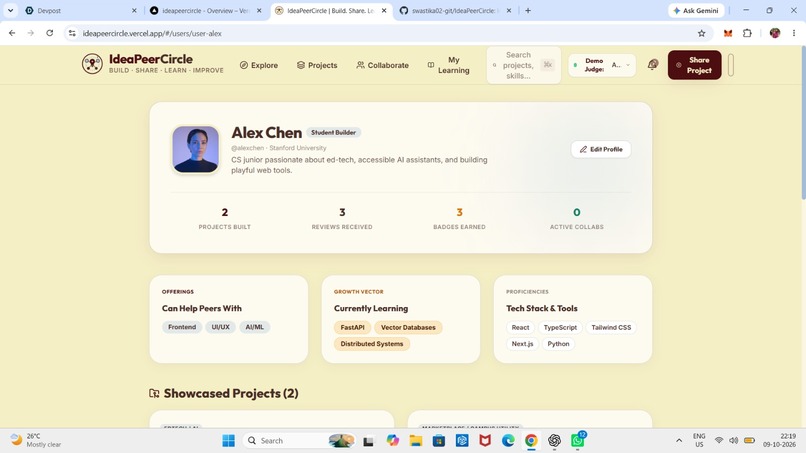Click the taskbar Search box
Screen dimensions: 806x453
point(299,441)
